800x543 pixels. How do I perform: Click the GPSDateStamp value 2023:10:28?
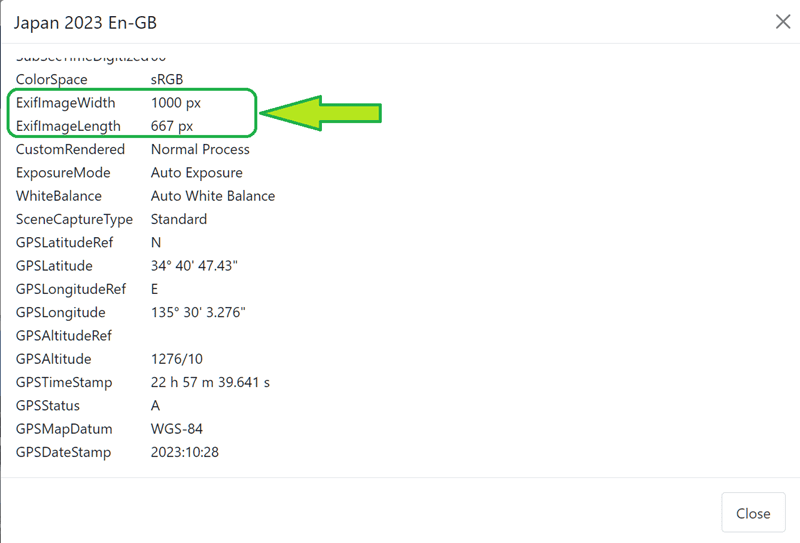184,452
